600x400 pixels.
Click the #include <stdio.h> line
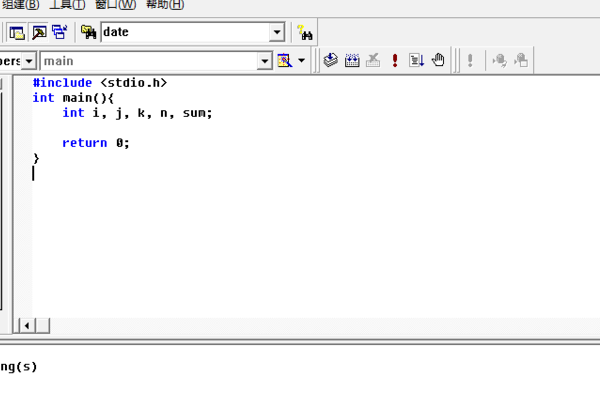click(x=100, y=83)
